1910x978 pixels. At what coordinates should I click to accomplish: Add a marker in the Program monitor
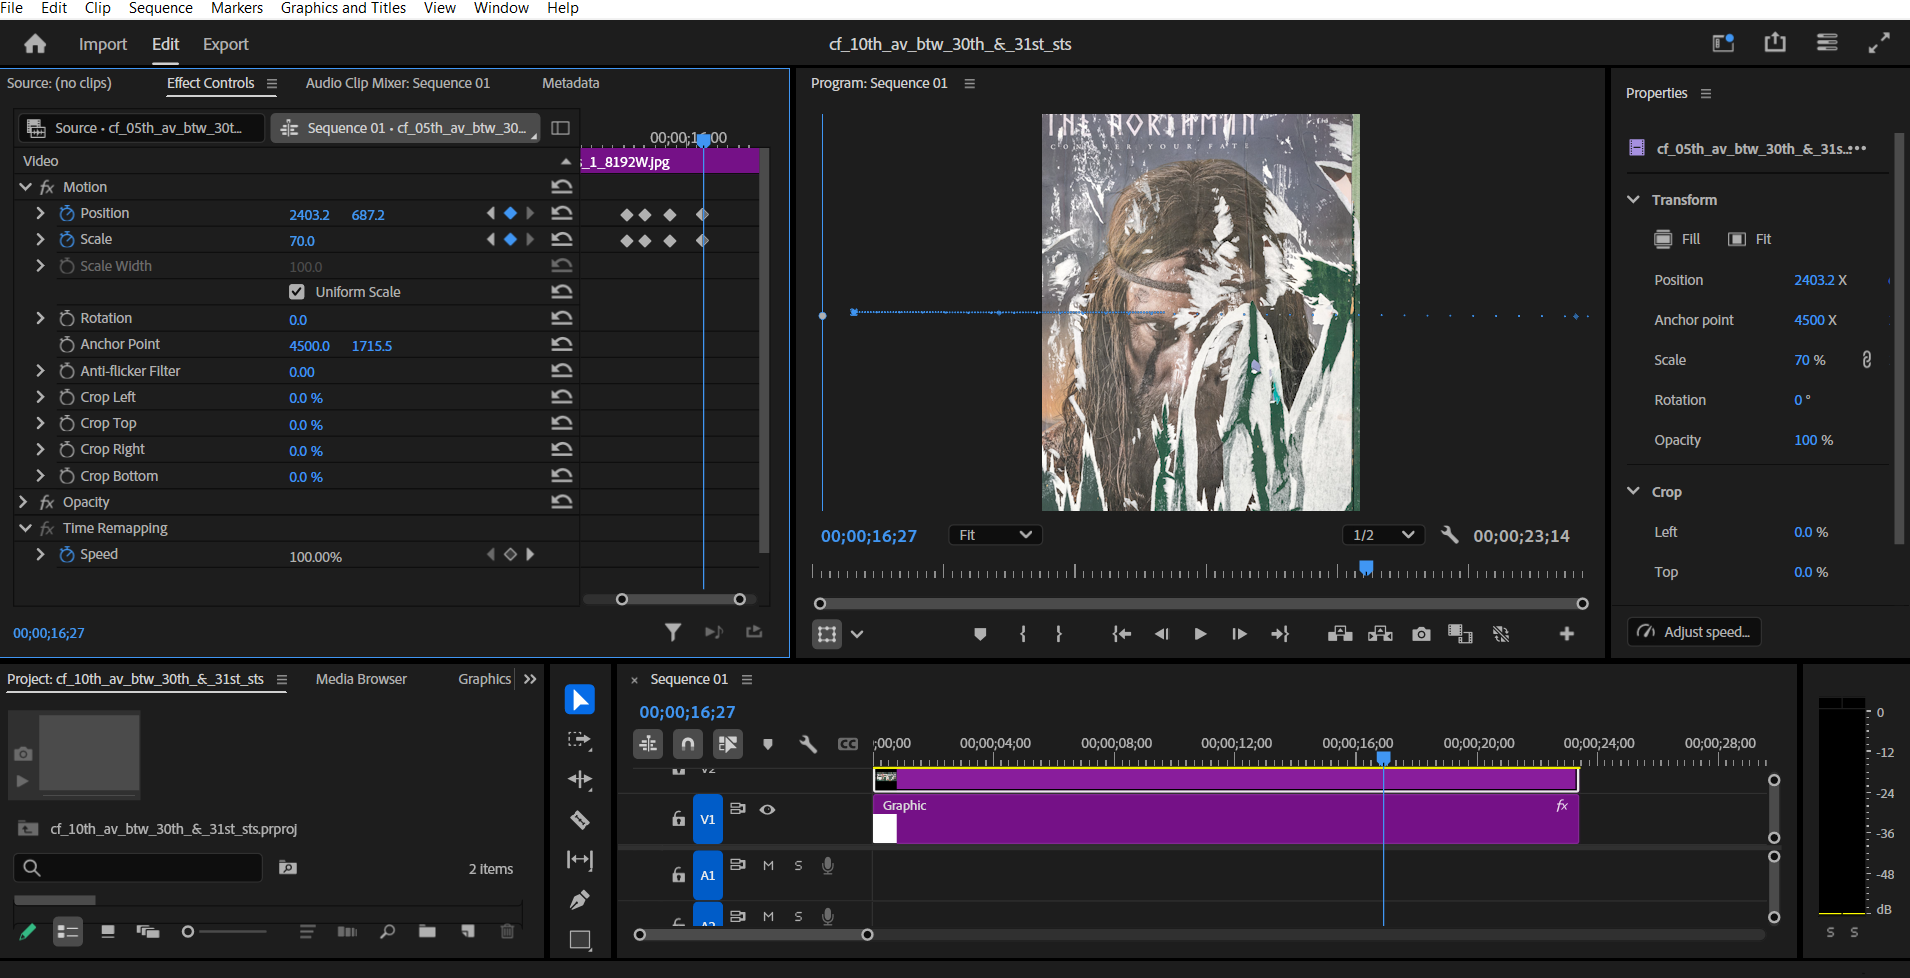click(x=979, y=633)
